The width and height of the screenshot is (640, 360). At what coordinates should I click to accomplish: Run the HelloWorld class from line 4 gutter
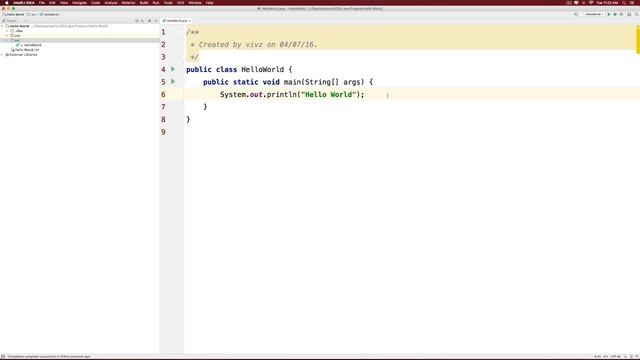pyautogui.click(x=173, y=69)
